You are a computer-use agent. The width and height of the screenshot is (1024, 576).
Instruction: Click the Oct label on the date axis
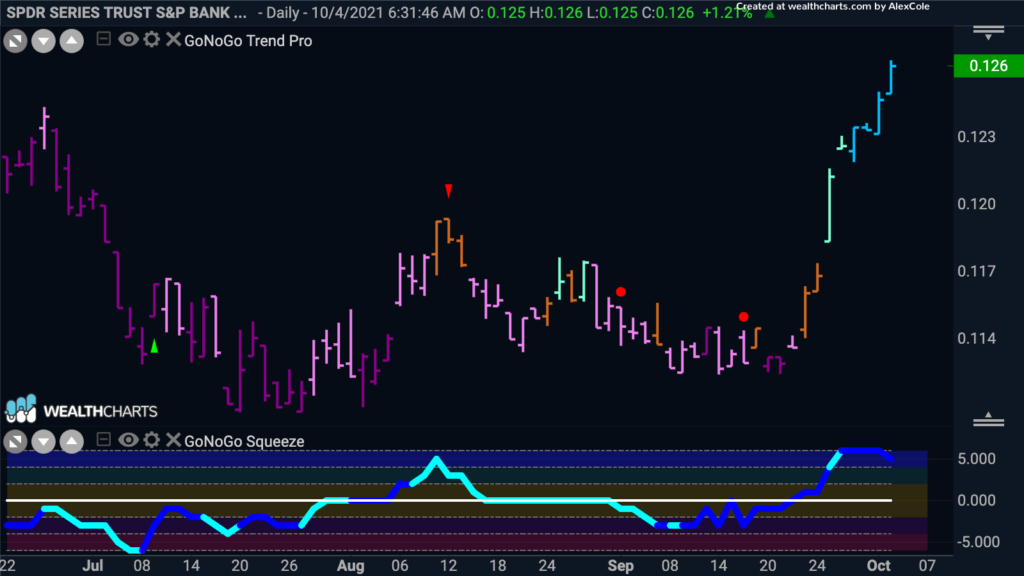(x=878, y=566)
